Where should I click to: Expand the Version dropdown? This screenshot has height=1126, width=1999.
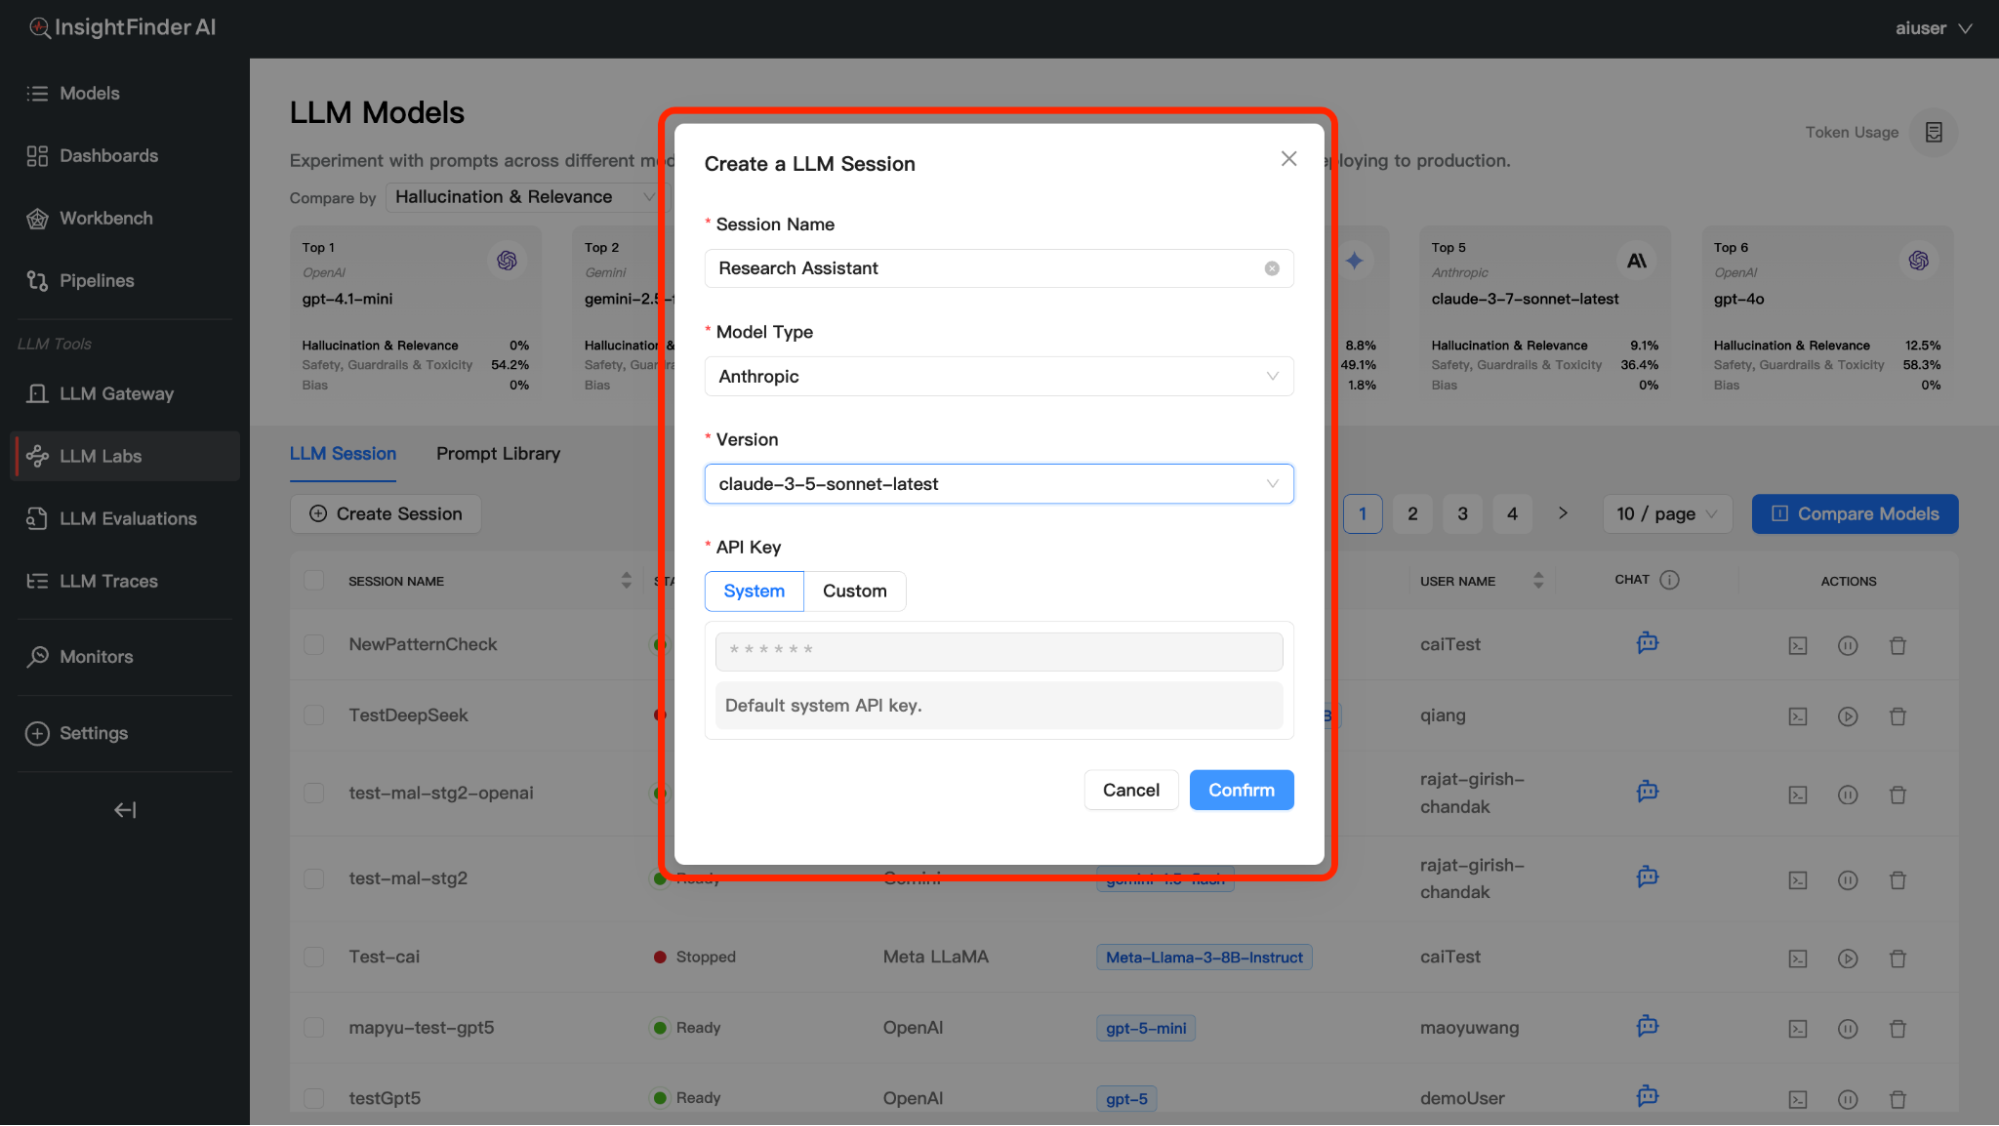coord(998,484)
